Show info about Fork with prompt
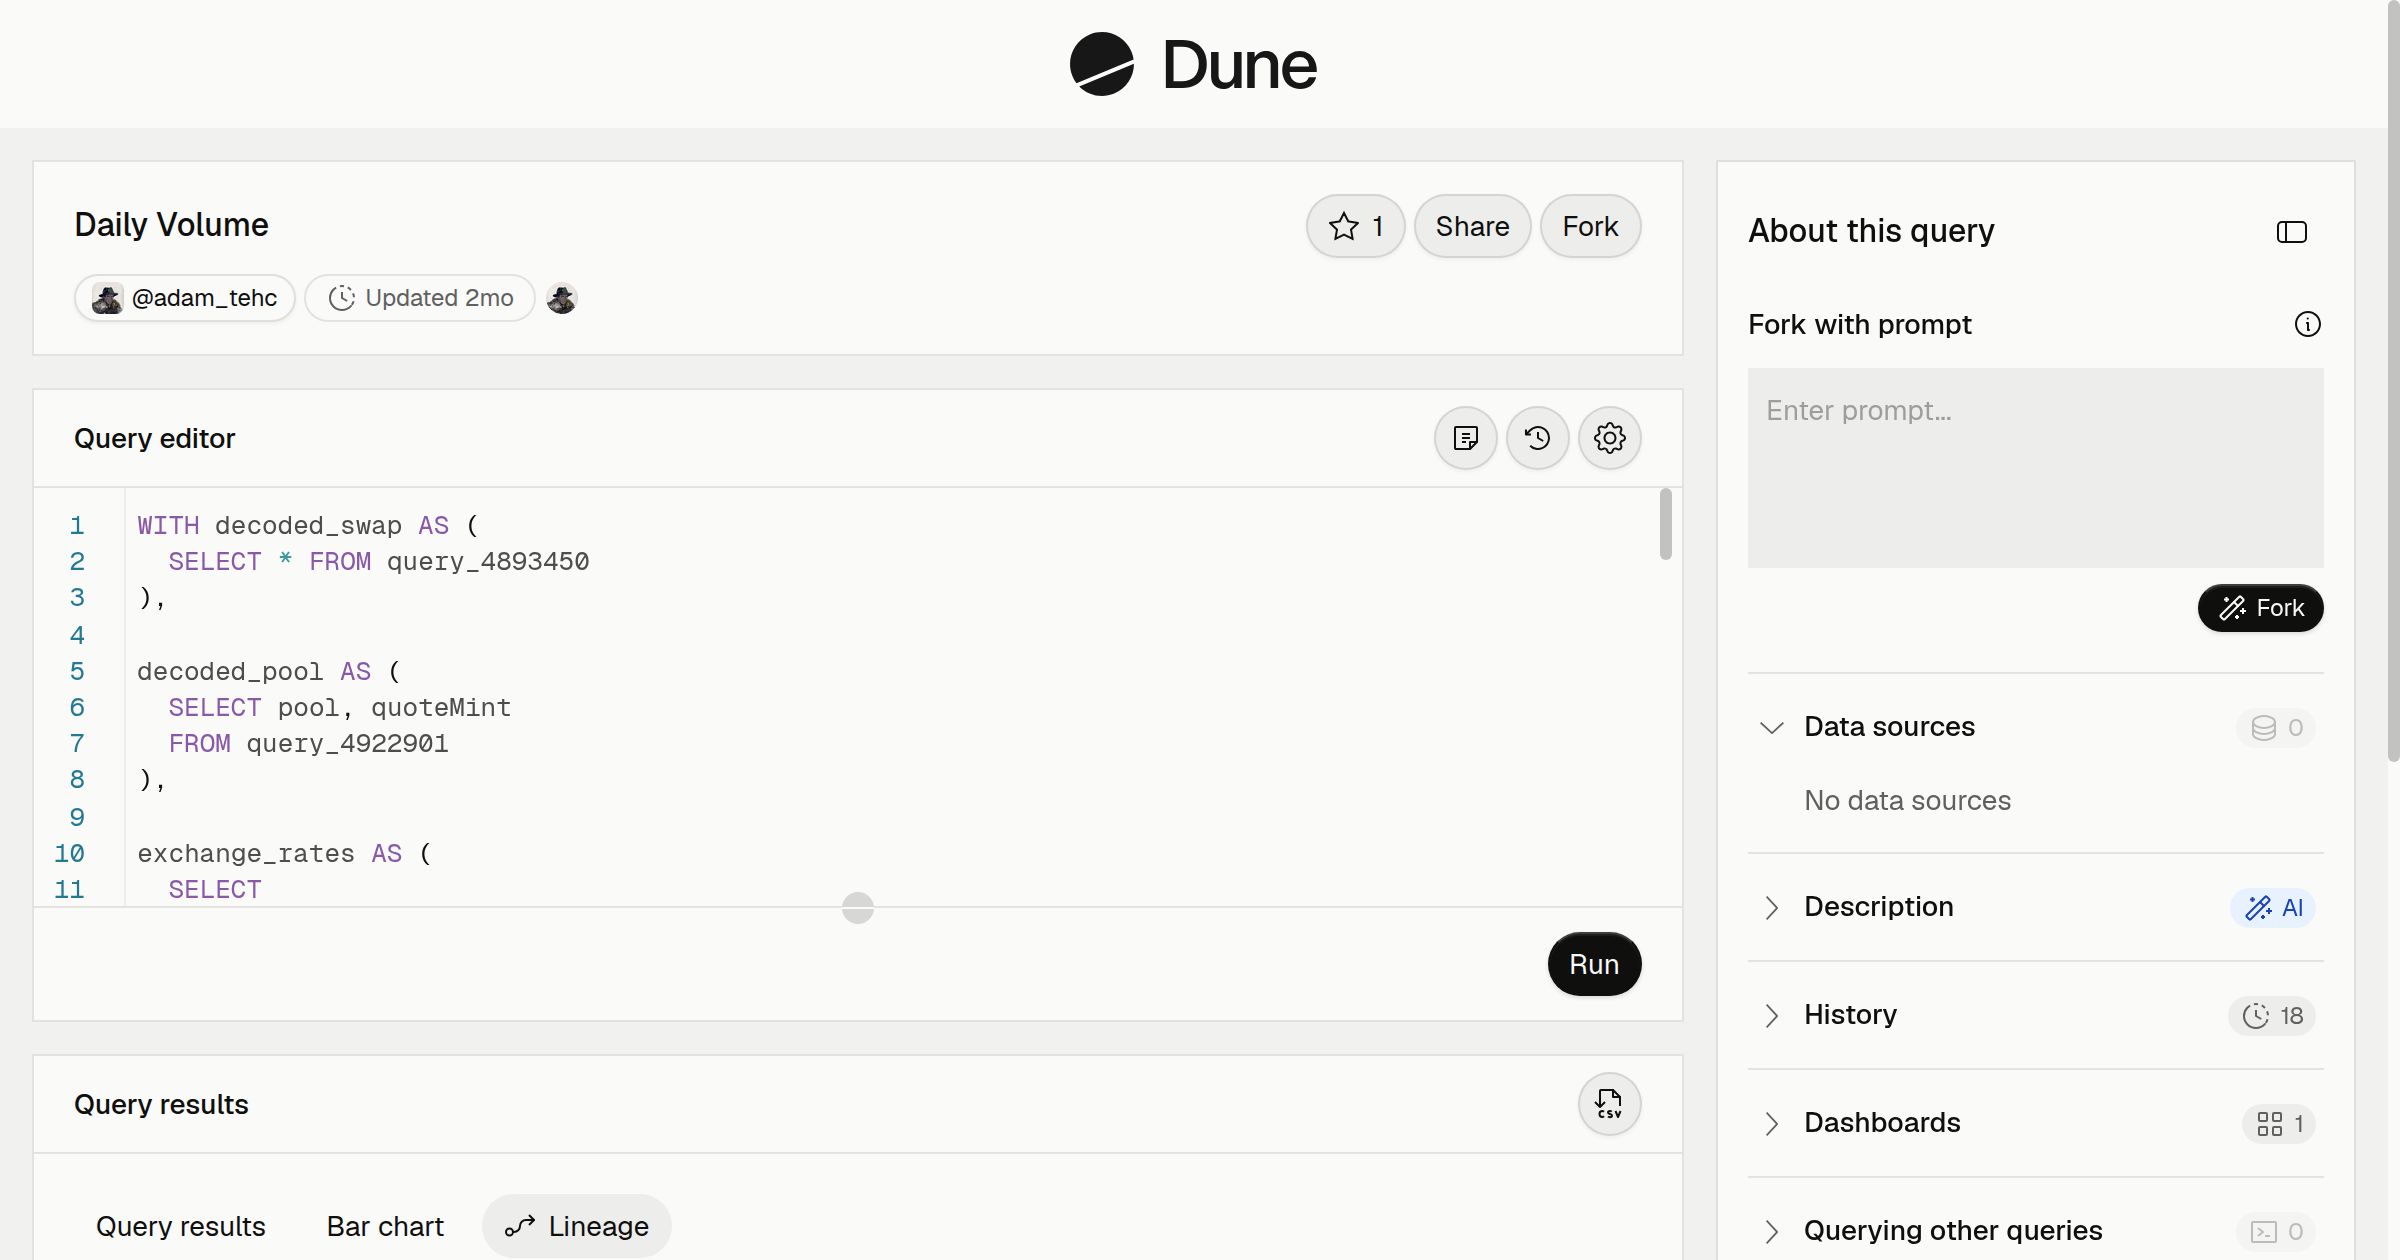The image size is (2400, 1260). pos(2307,324)
